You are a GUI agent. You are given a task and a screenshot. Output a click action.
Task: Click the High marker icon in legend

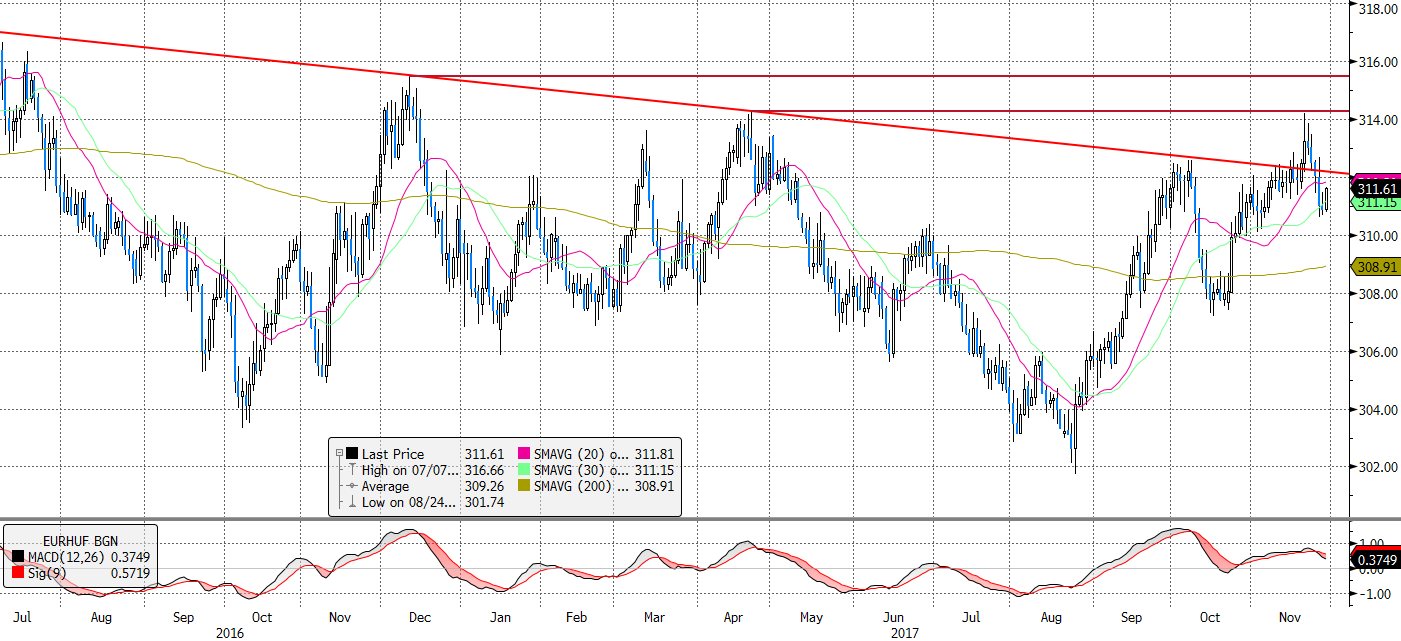tap(350, 470)
